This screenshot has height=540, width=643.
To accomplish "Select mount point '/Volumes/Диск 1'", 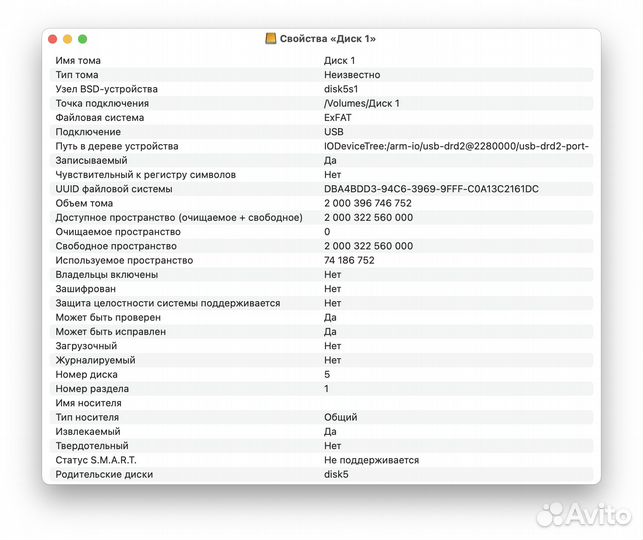I will [x=362, y=103].
